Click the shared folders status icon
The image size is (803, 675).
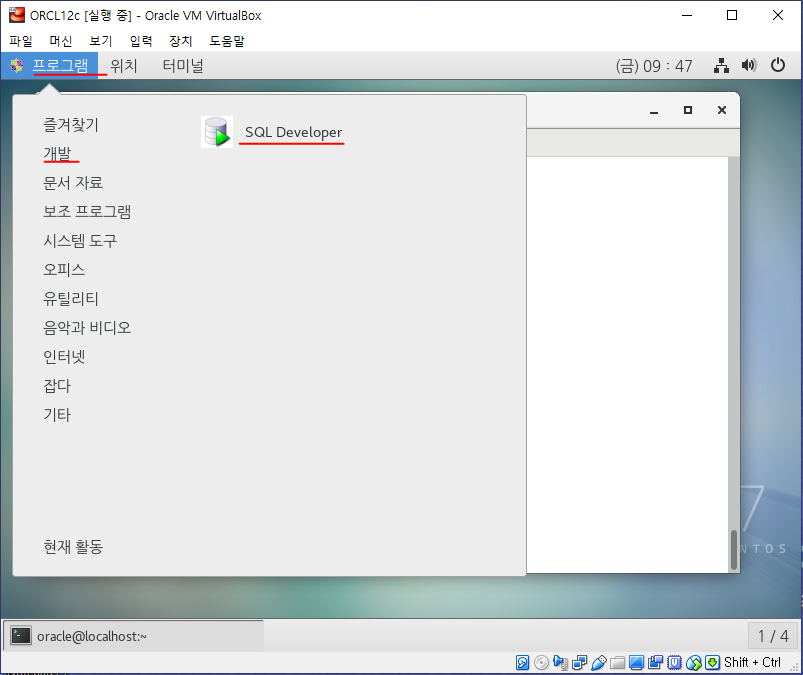pos(618,663)
